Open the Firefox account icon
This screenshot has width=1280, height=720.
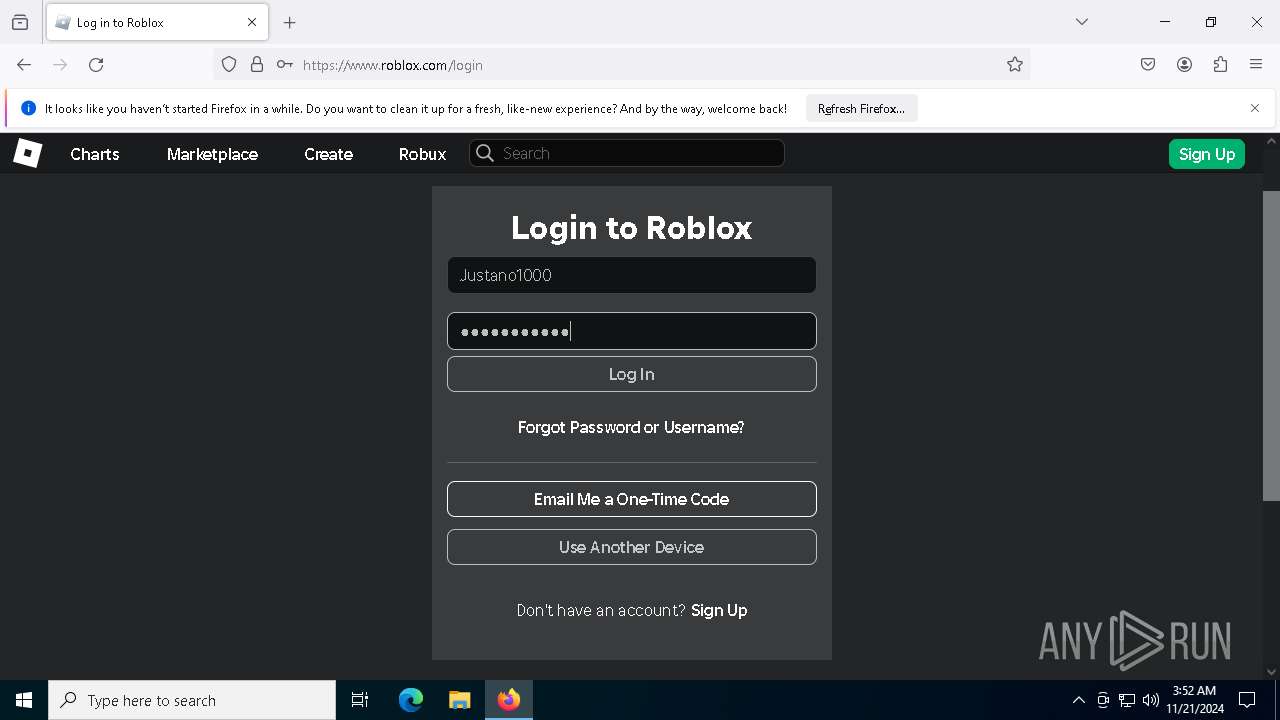tap(1184, 65)
